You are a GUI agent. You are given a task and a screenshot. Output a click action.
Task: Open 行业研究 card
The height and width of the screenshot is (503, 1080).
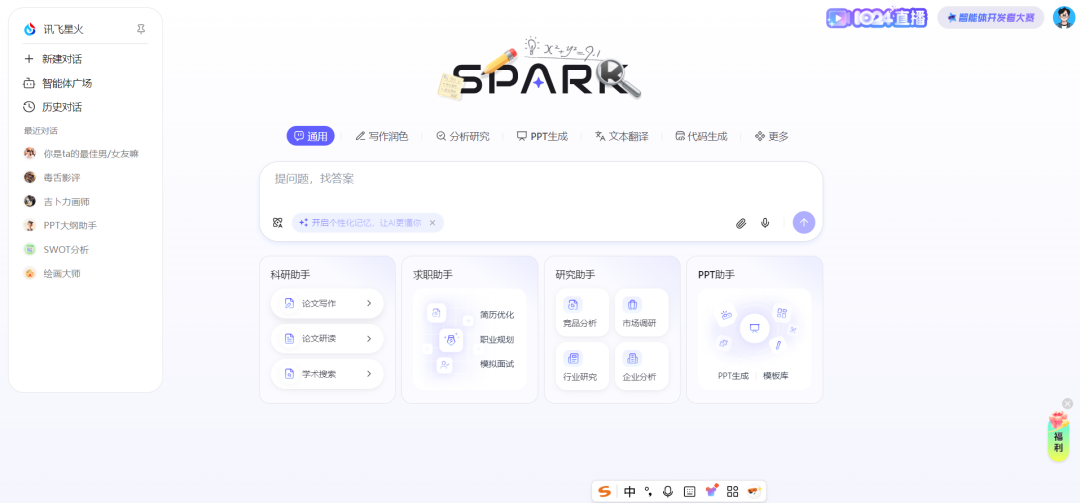(583, 367)
